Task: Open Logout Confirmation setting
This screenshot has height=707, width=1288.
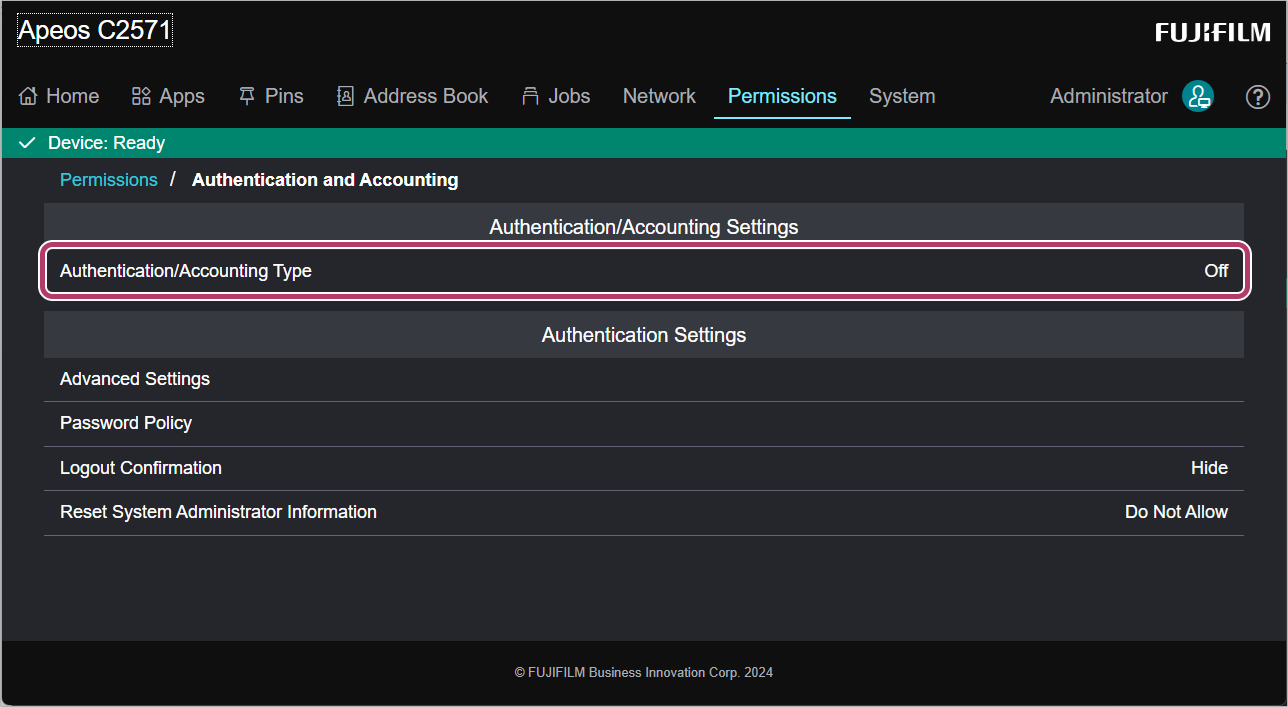Action: [x=644, y=468]
